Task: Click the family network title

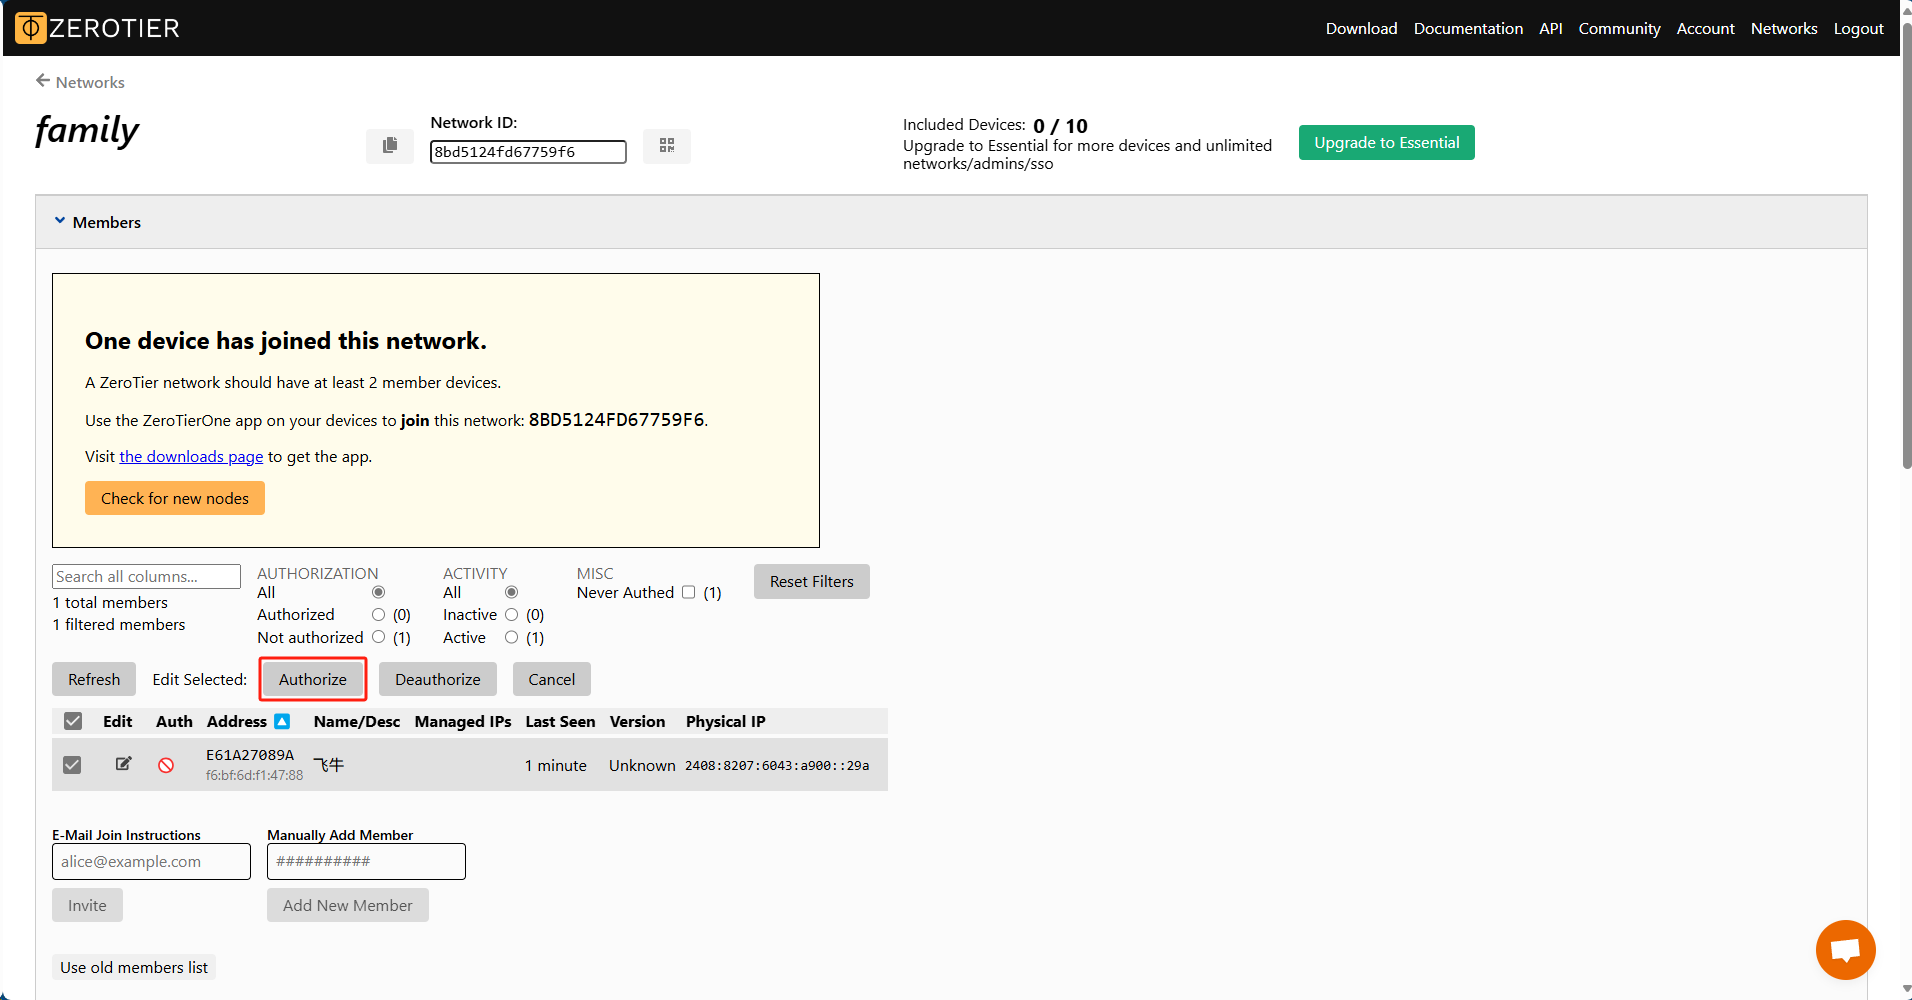Action: [87, 131]
